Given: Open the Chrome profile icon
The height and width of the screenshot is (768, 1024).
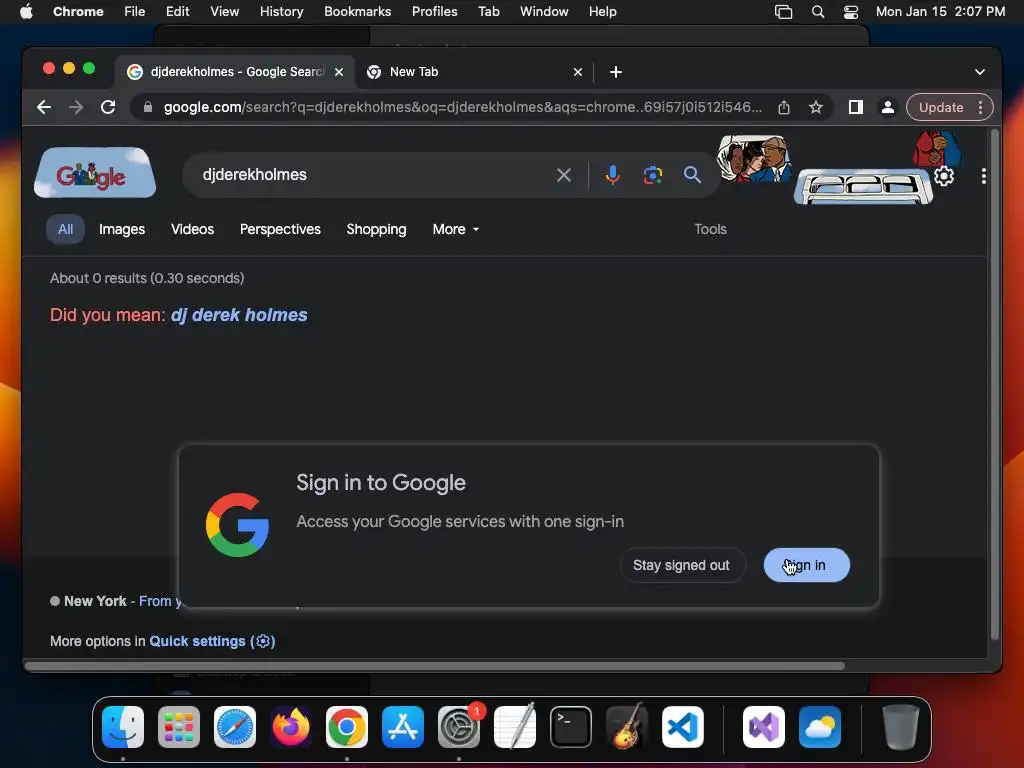Looking at the screenshot, I should (888, 107).
